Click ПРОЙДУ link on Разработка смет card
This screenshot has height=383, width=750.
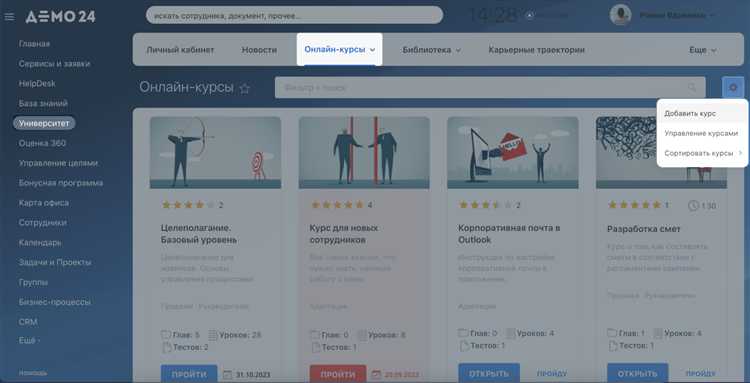(700, 373)
